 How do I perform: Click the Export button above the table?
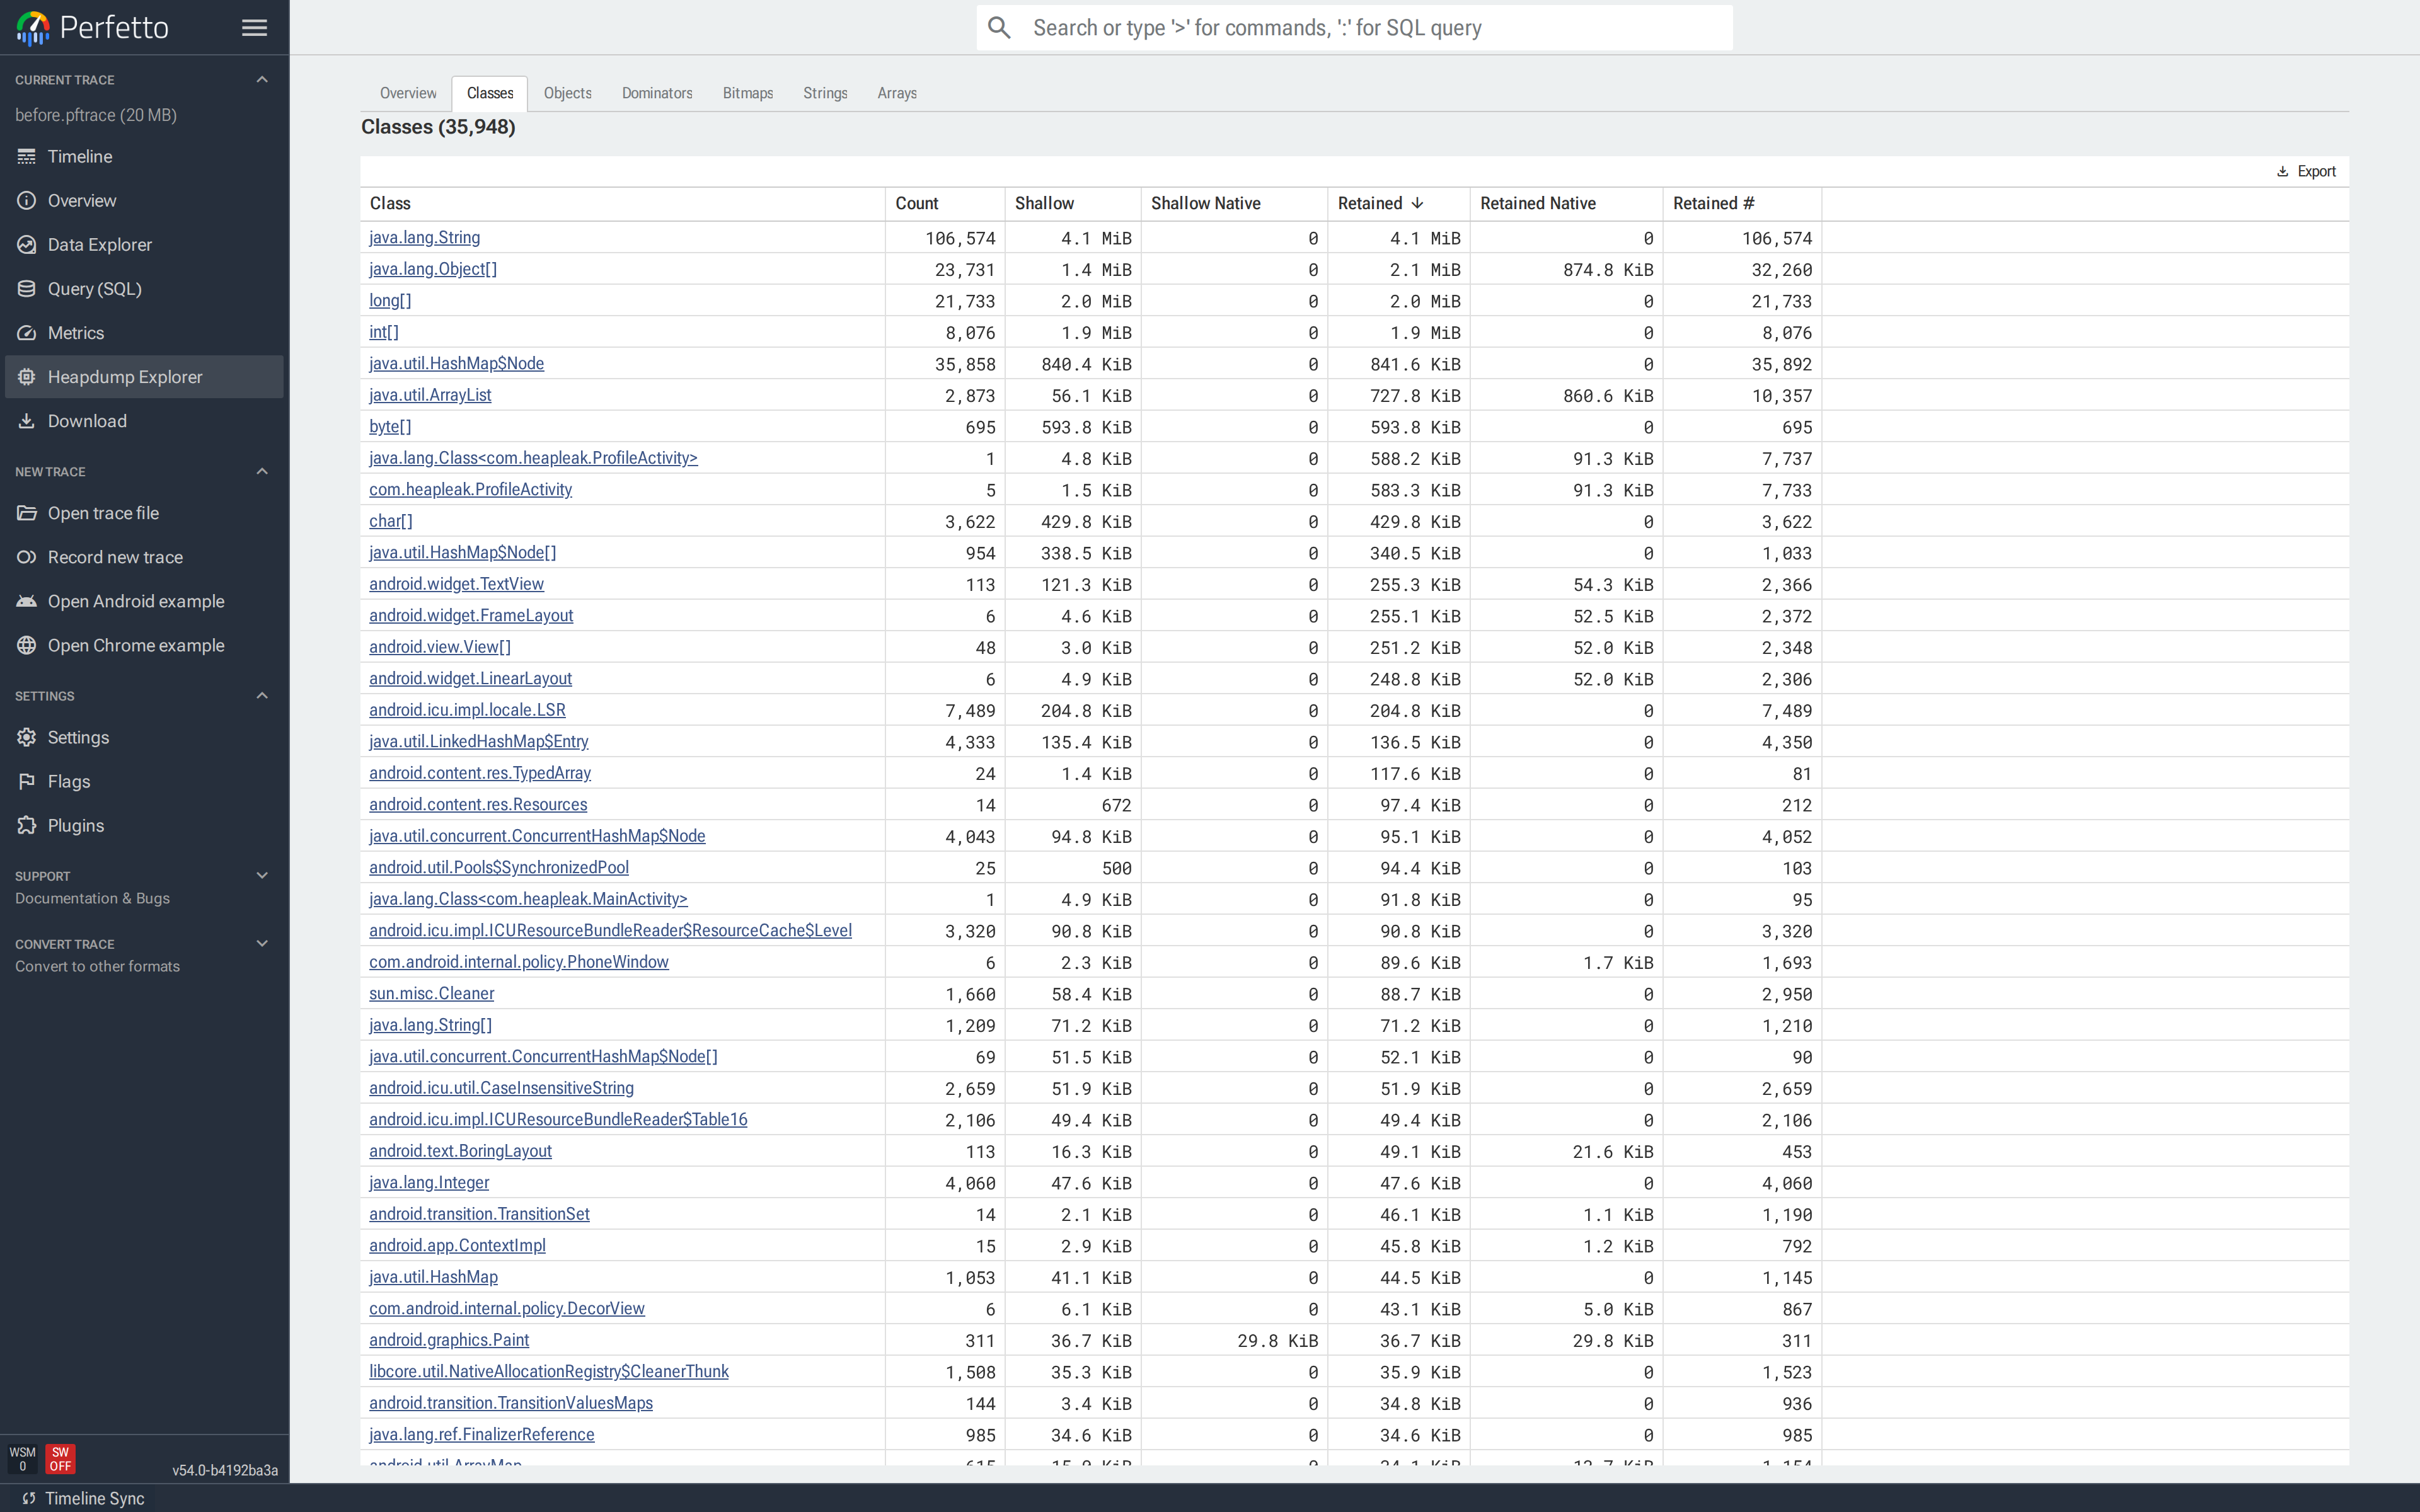[2306, 170]
